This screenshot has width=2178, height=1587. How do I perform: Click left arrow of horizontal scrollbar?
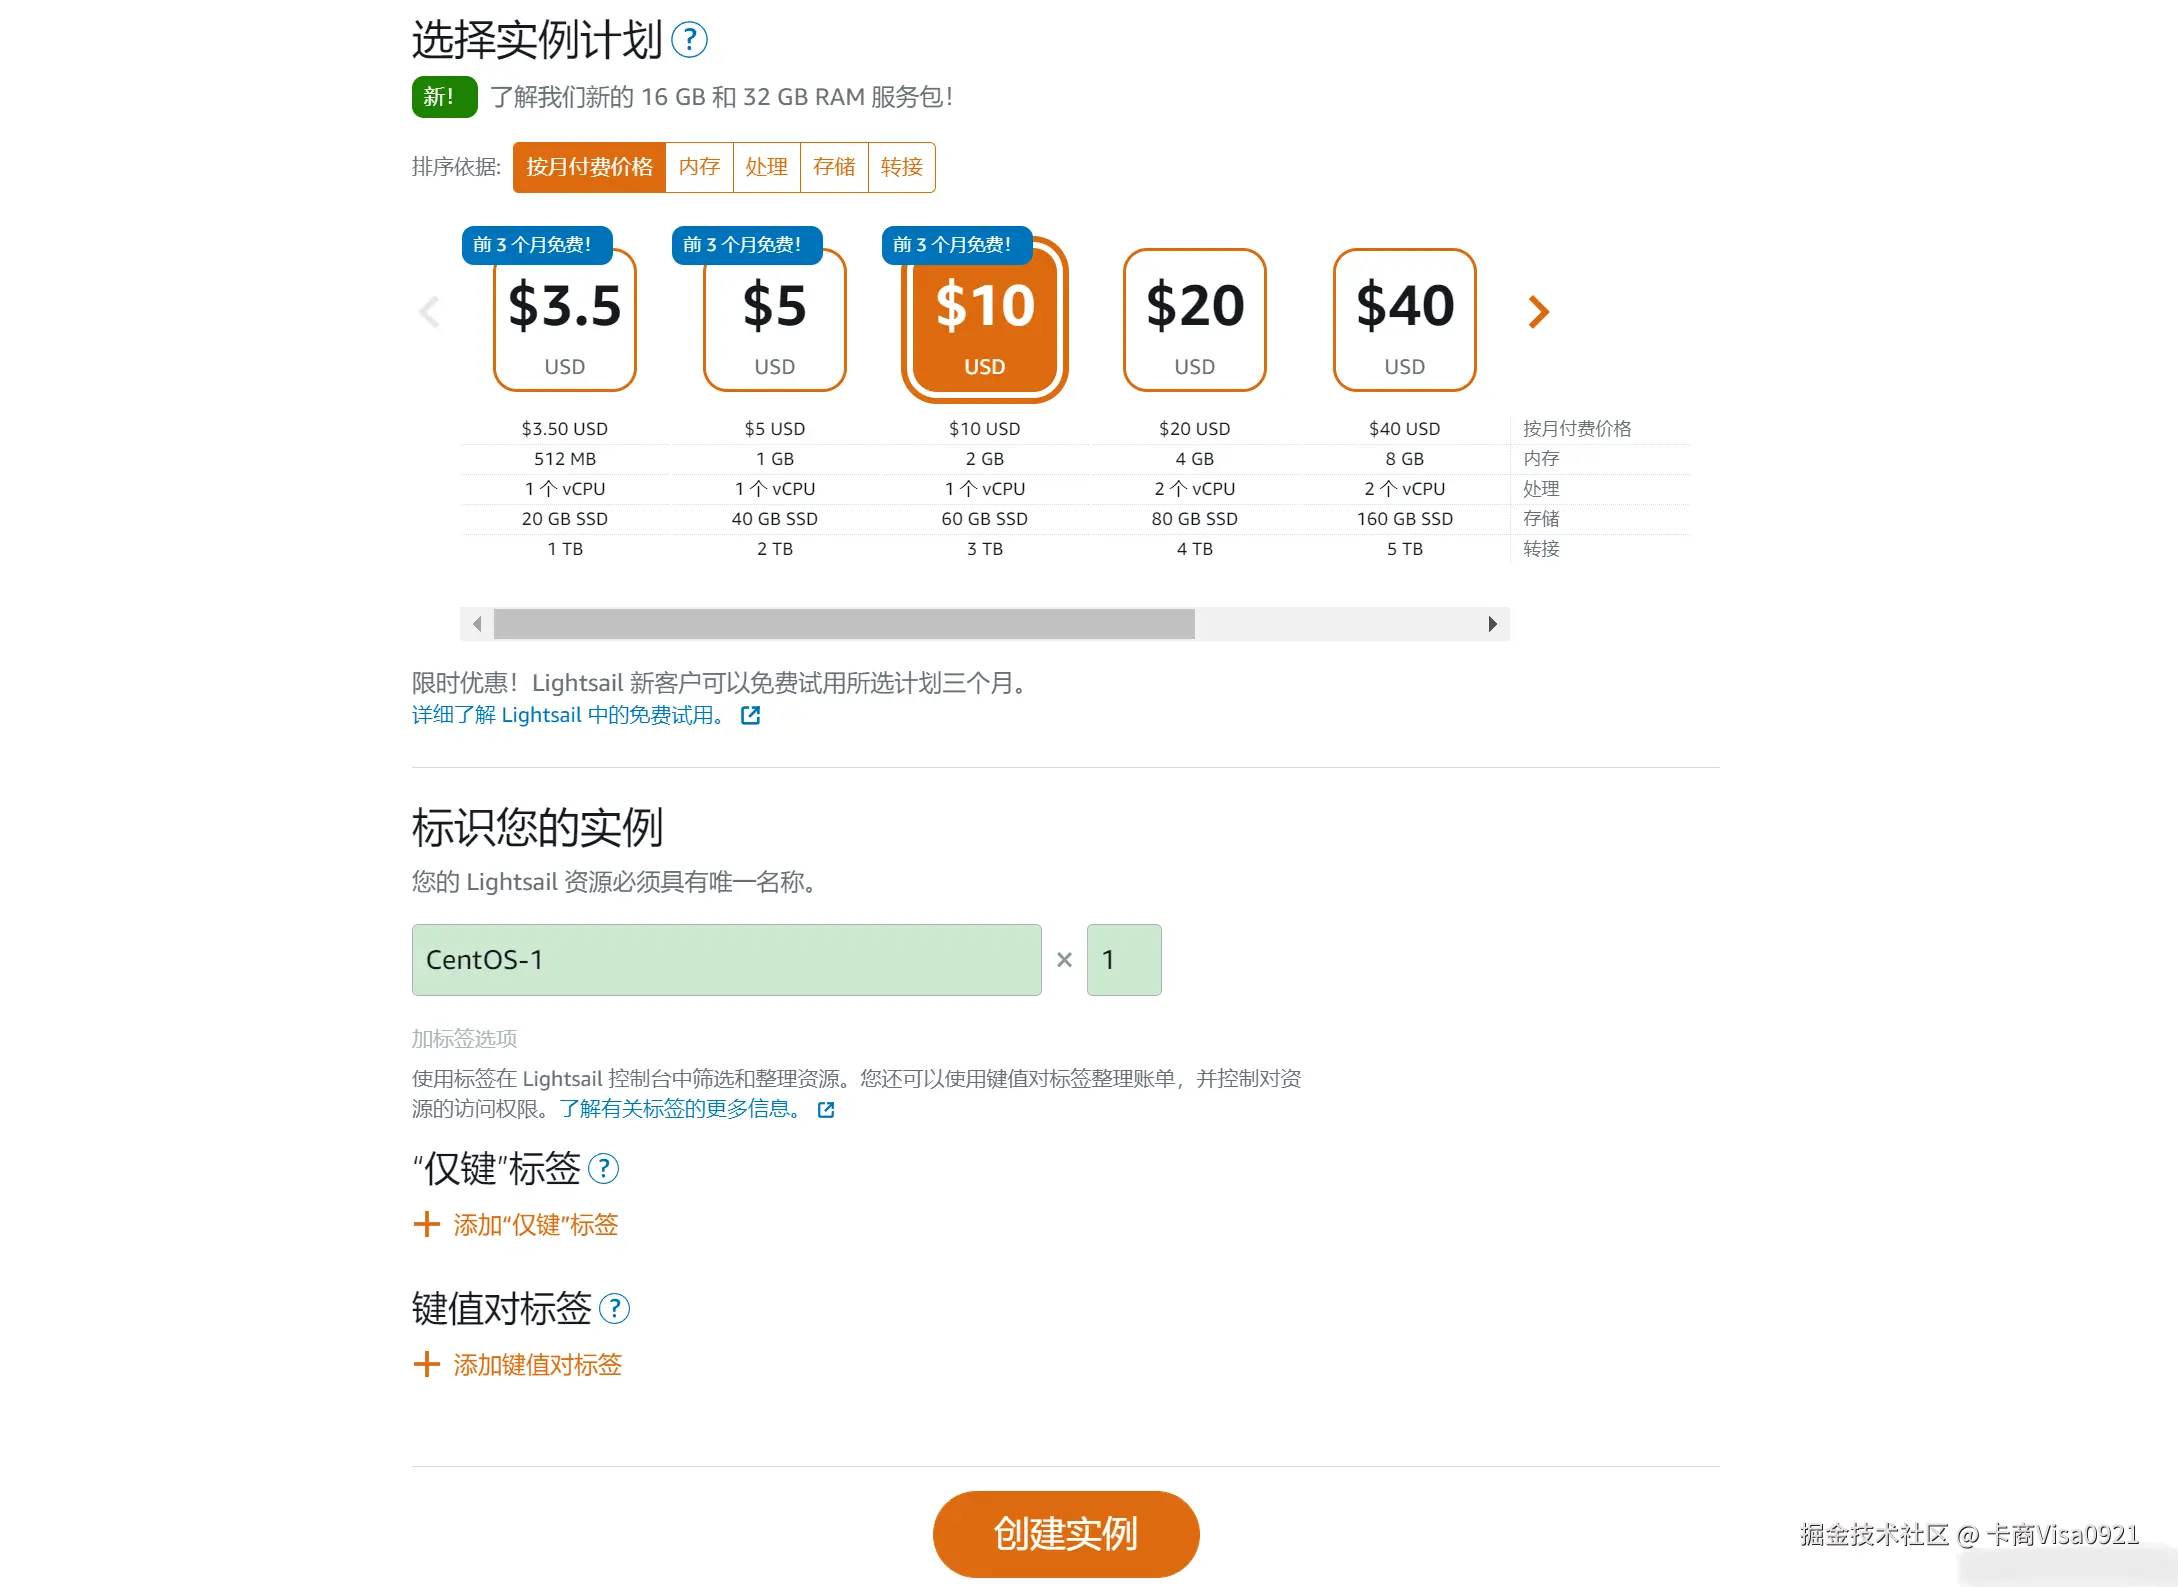(477, 624)
